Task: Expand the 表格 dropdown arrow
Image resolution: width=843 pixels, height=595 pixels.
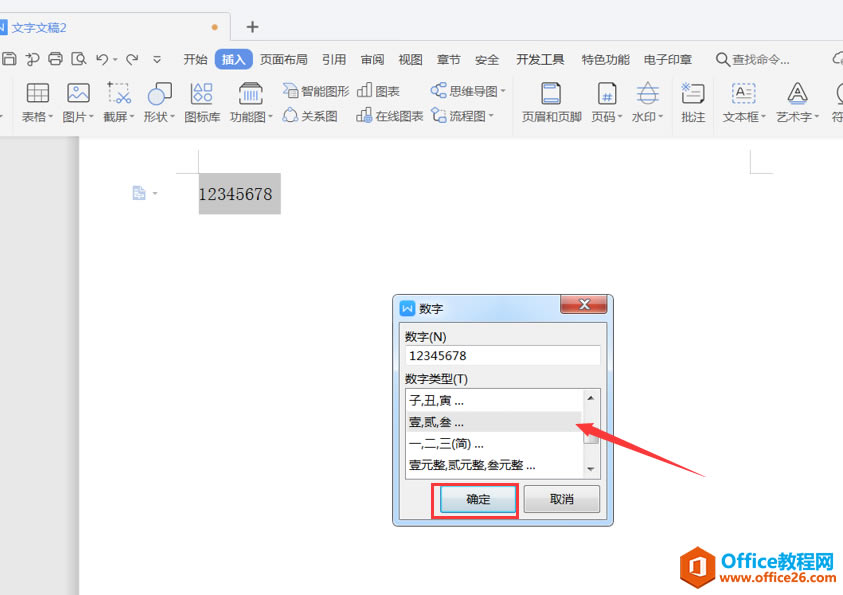Action: (51, 116)
